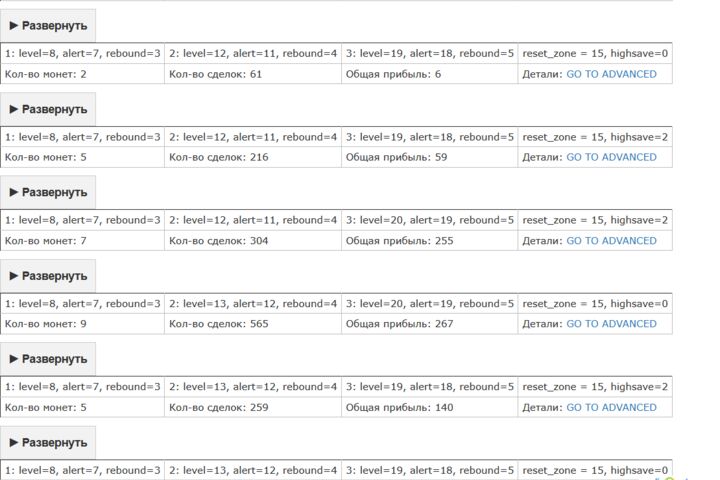Select the '3: level=20' cell in 304-trades table
Screen dimensions: 720x480
pos(430,220)
